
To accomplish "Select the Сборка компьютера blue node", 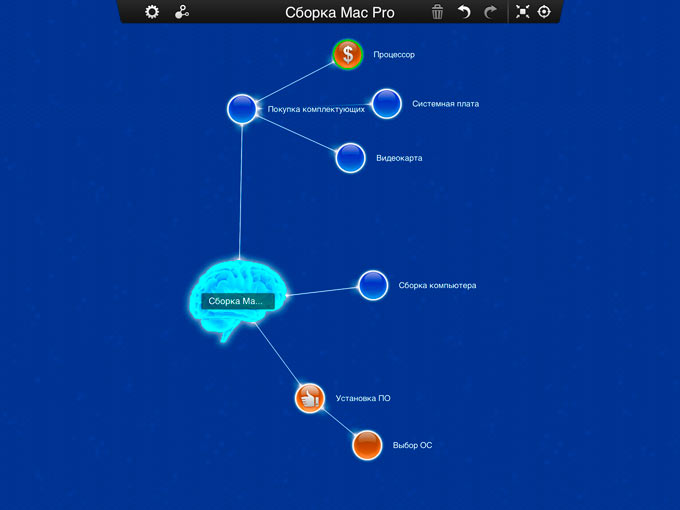I will pyautogui.click(x=373, y=285).
